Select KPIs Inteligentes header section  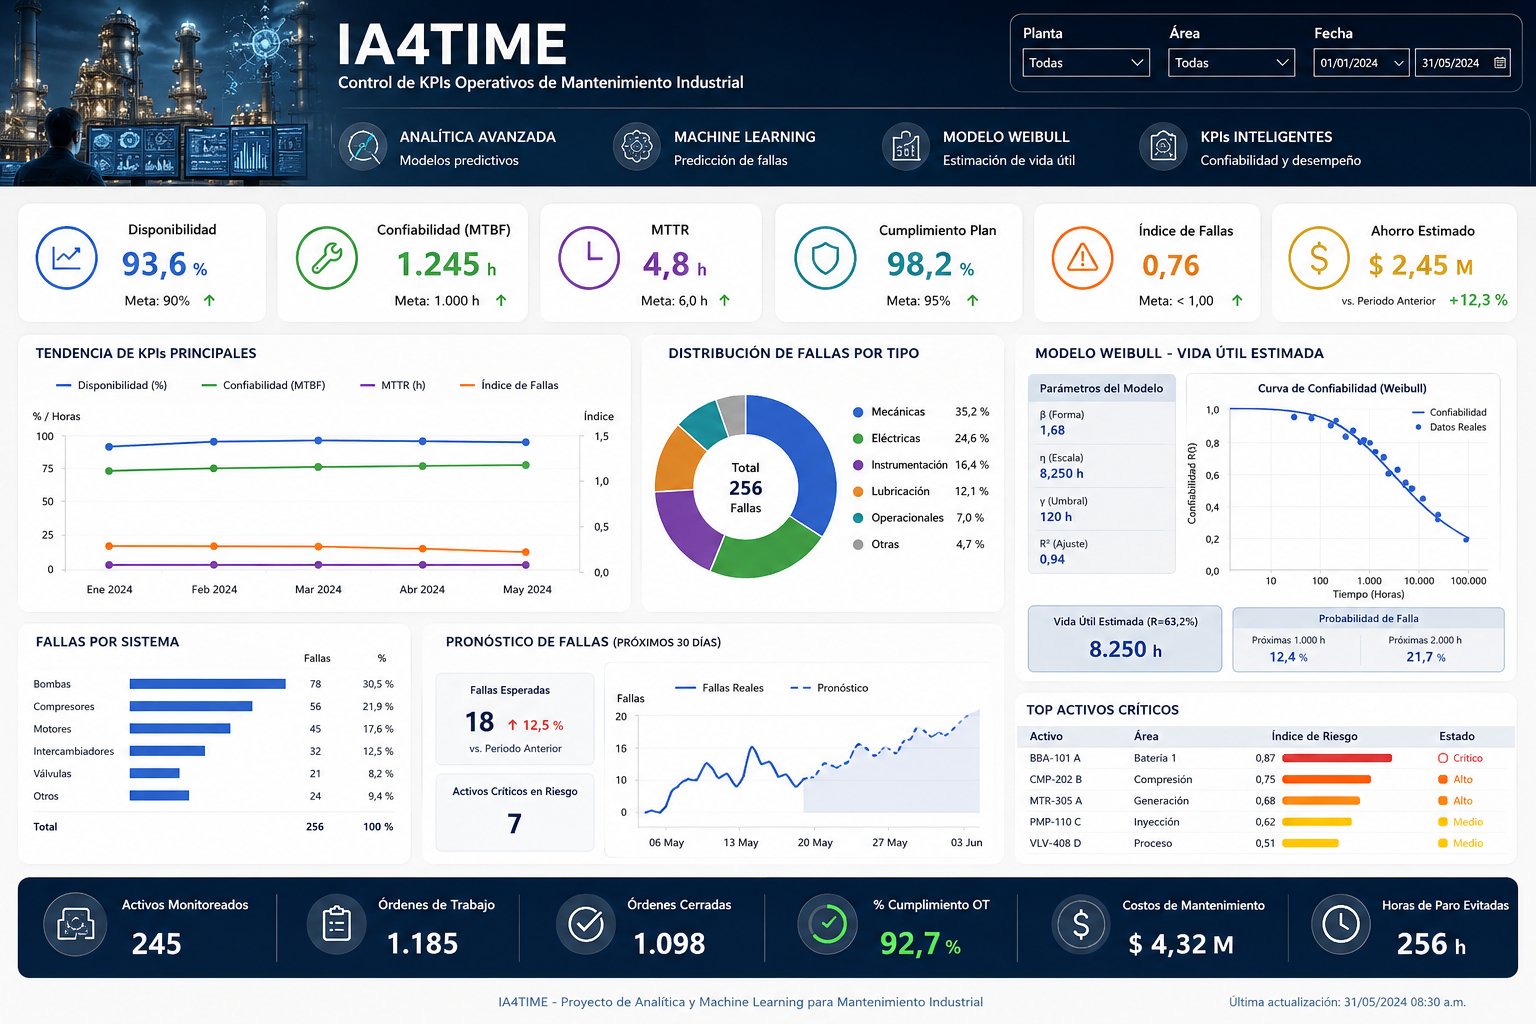point(1251,147)
